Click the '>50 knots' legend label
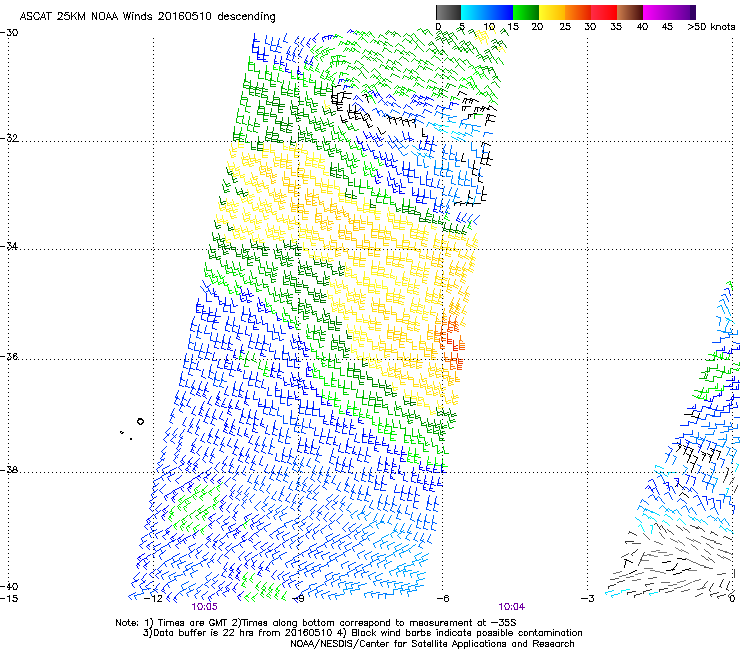The height and width of the screenshot is (650, 740). pyautogui.click(x=711, y=27)
